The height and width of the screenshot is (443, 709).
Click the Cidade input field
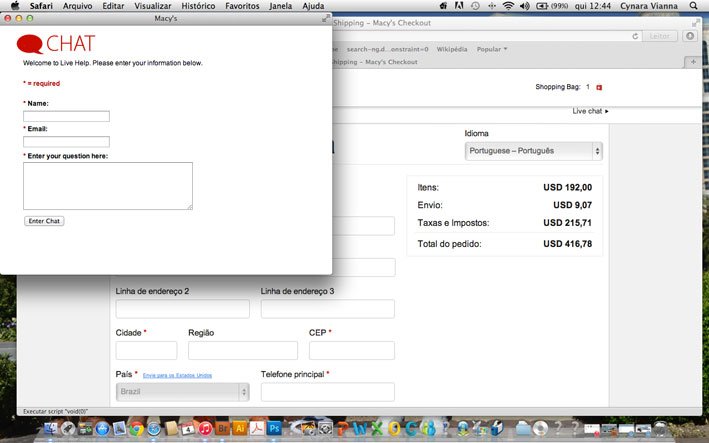pyautogui.click(x=147, y=350)
